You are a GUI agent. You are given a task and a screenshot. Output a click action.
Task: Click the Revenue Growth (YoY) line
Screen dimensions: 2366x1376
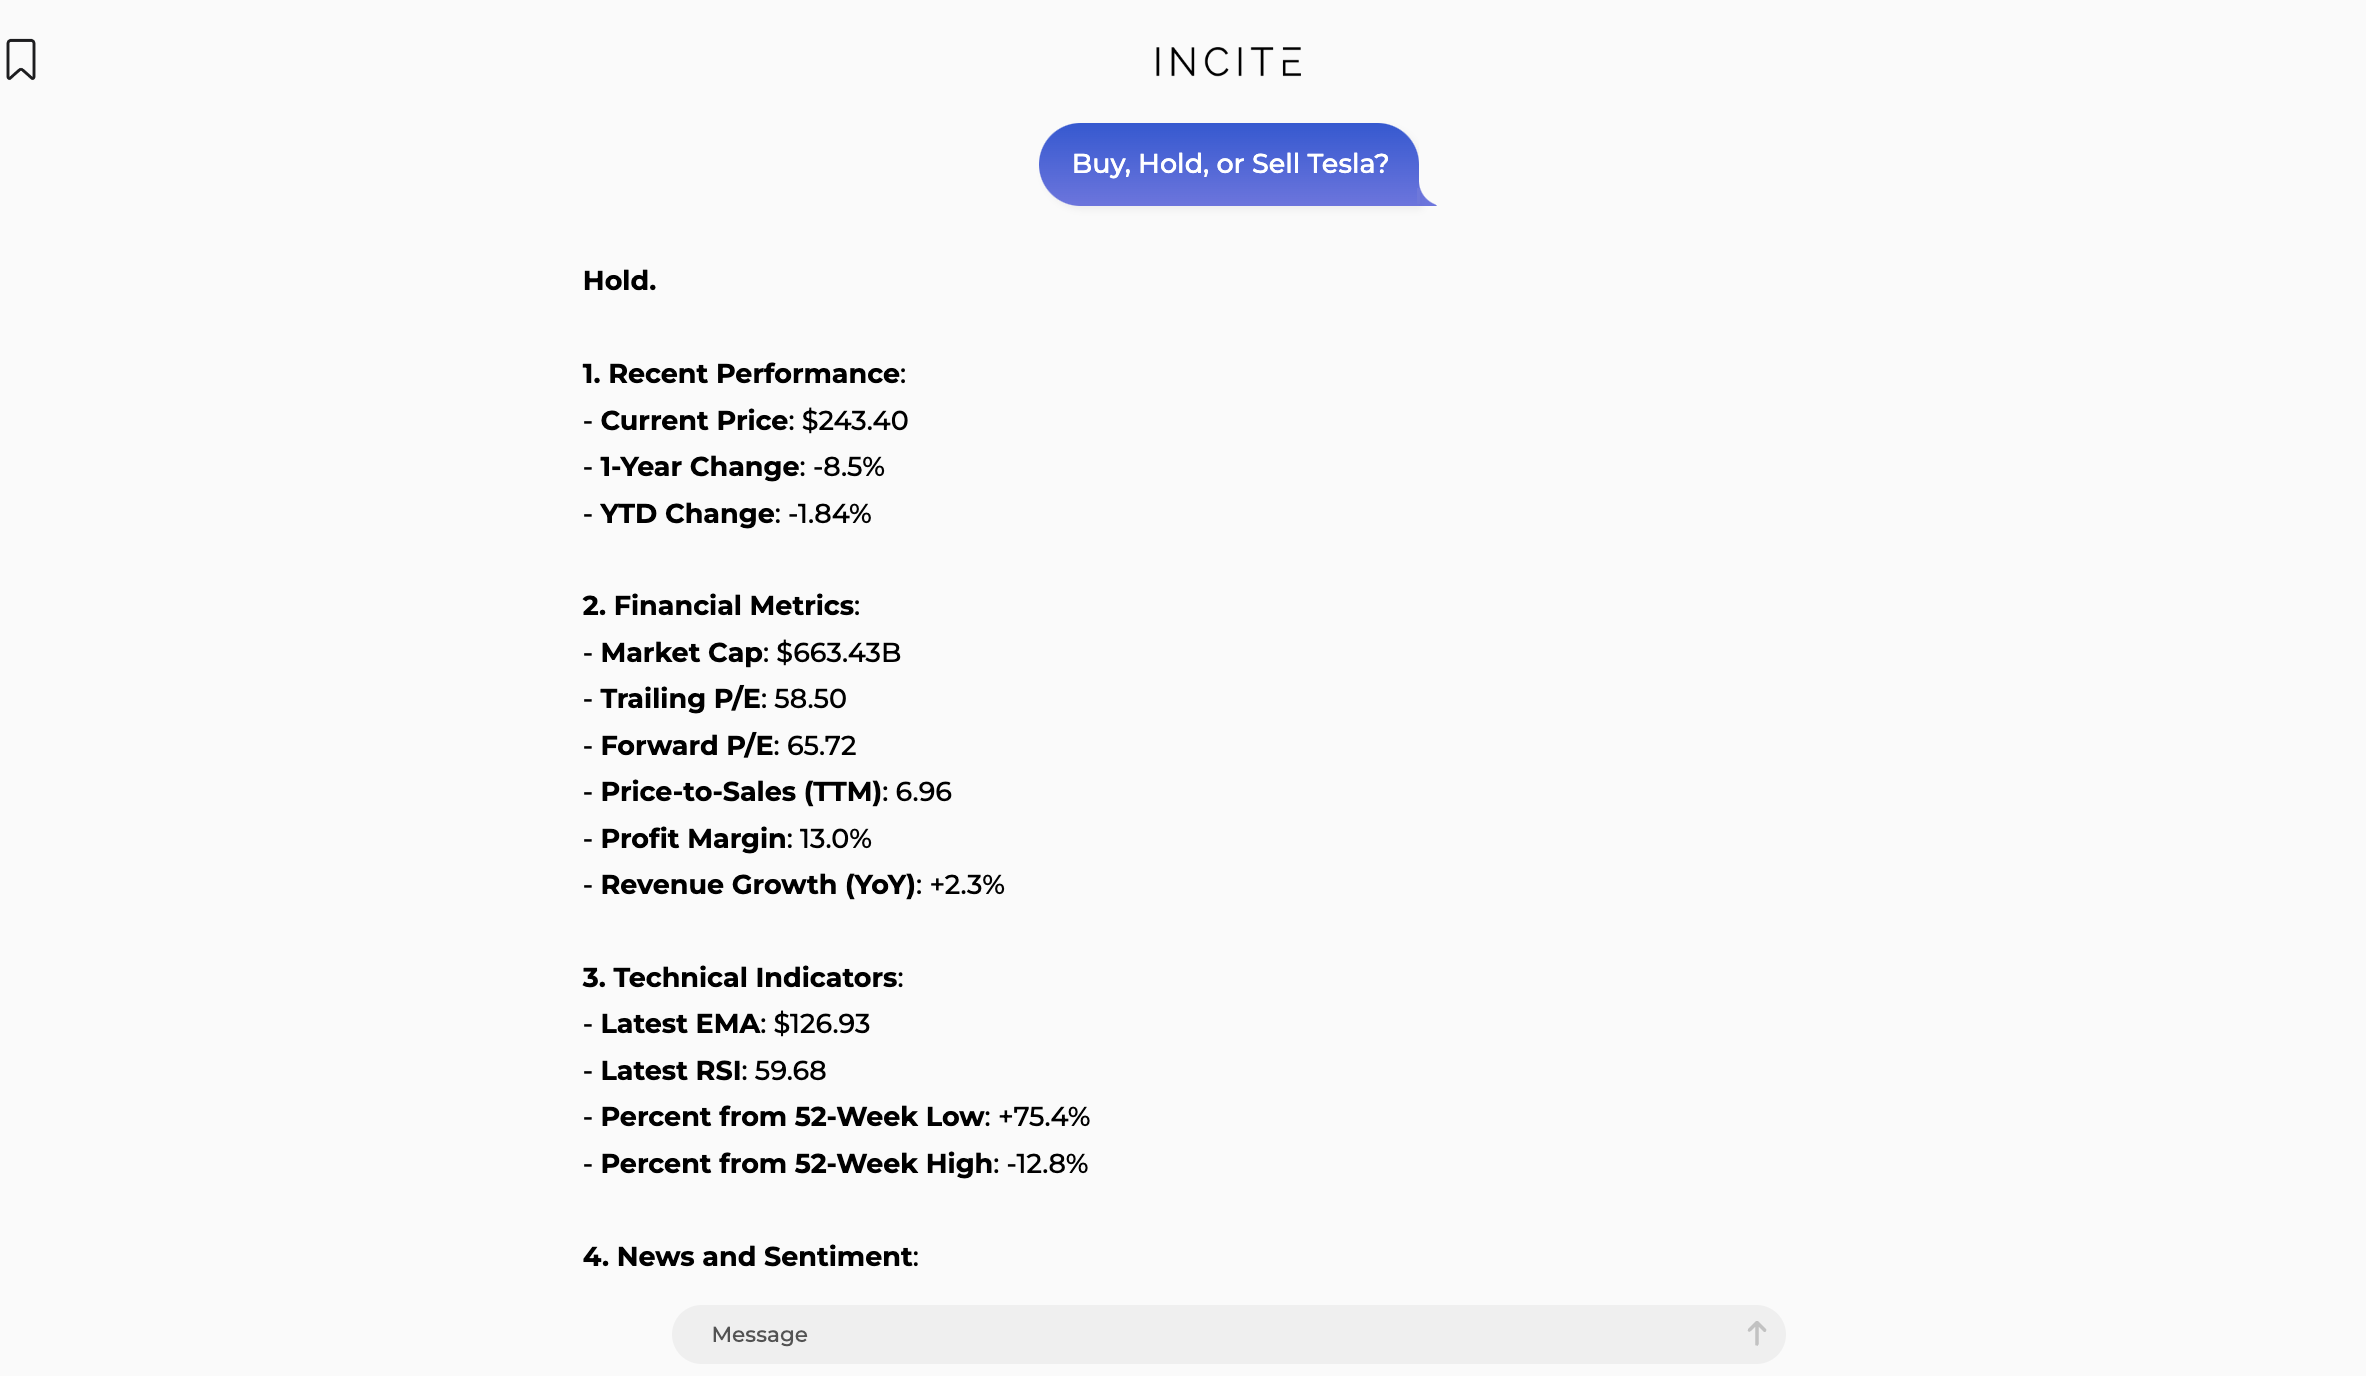794,885
